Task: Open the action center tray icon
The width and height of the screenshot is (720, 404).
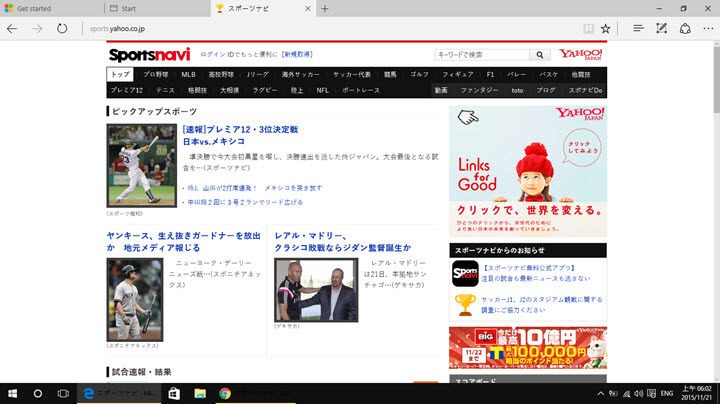Action: click(x=651, y=393)
